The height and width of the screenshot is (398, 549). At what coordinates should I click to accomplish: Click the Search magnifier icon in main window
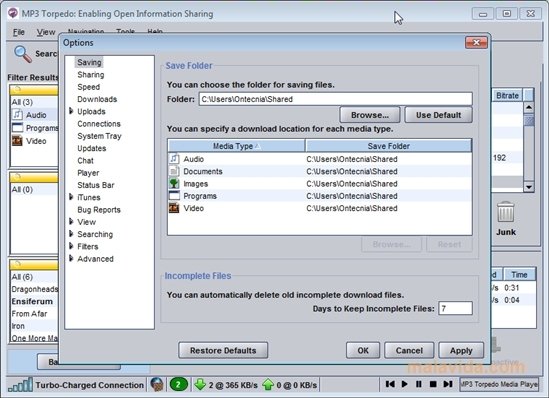coord(23,54)
